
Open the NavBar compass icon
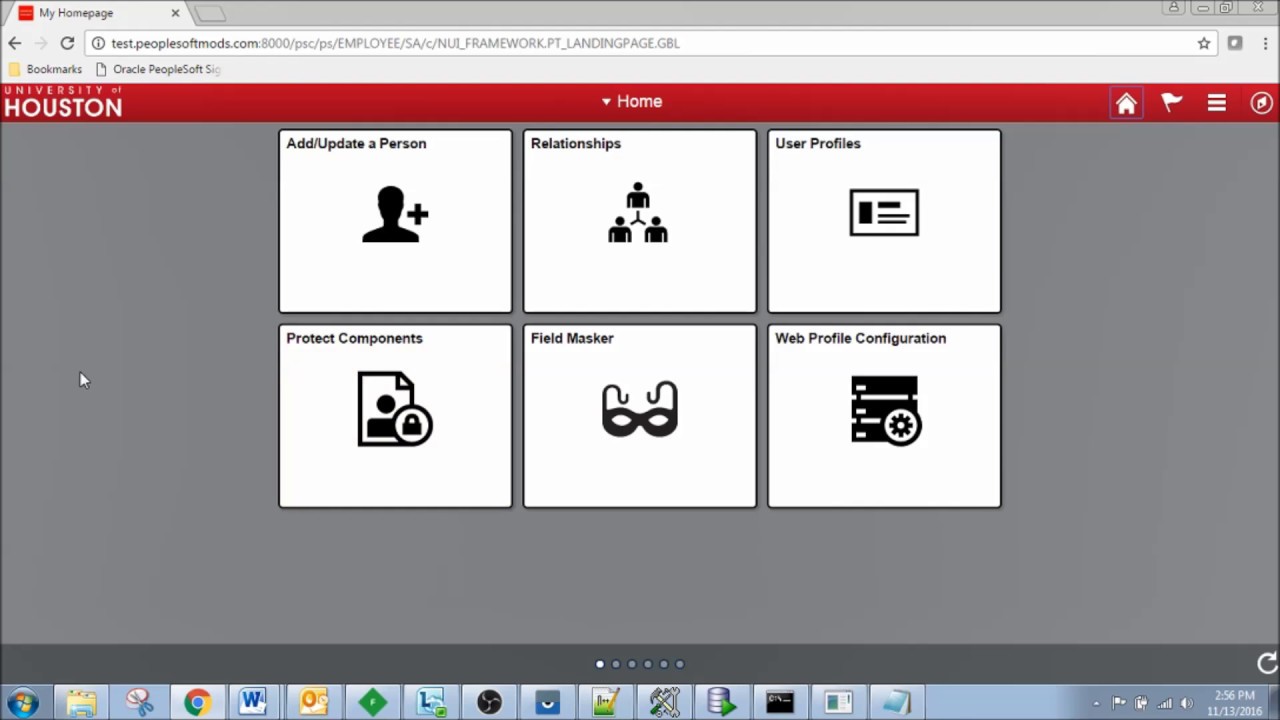(x=1261, y=102)
